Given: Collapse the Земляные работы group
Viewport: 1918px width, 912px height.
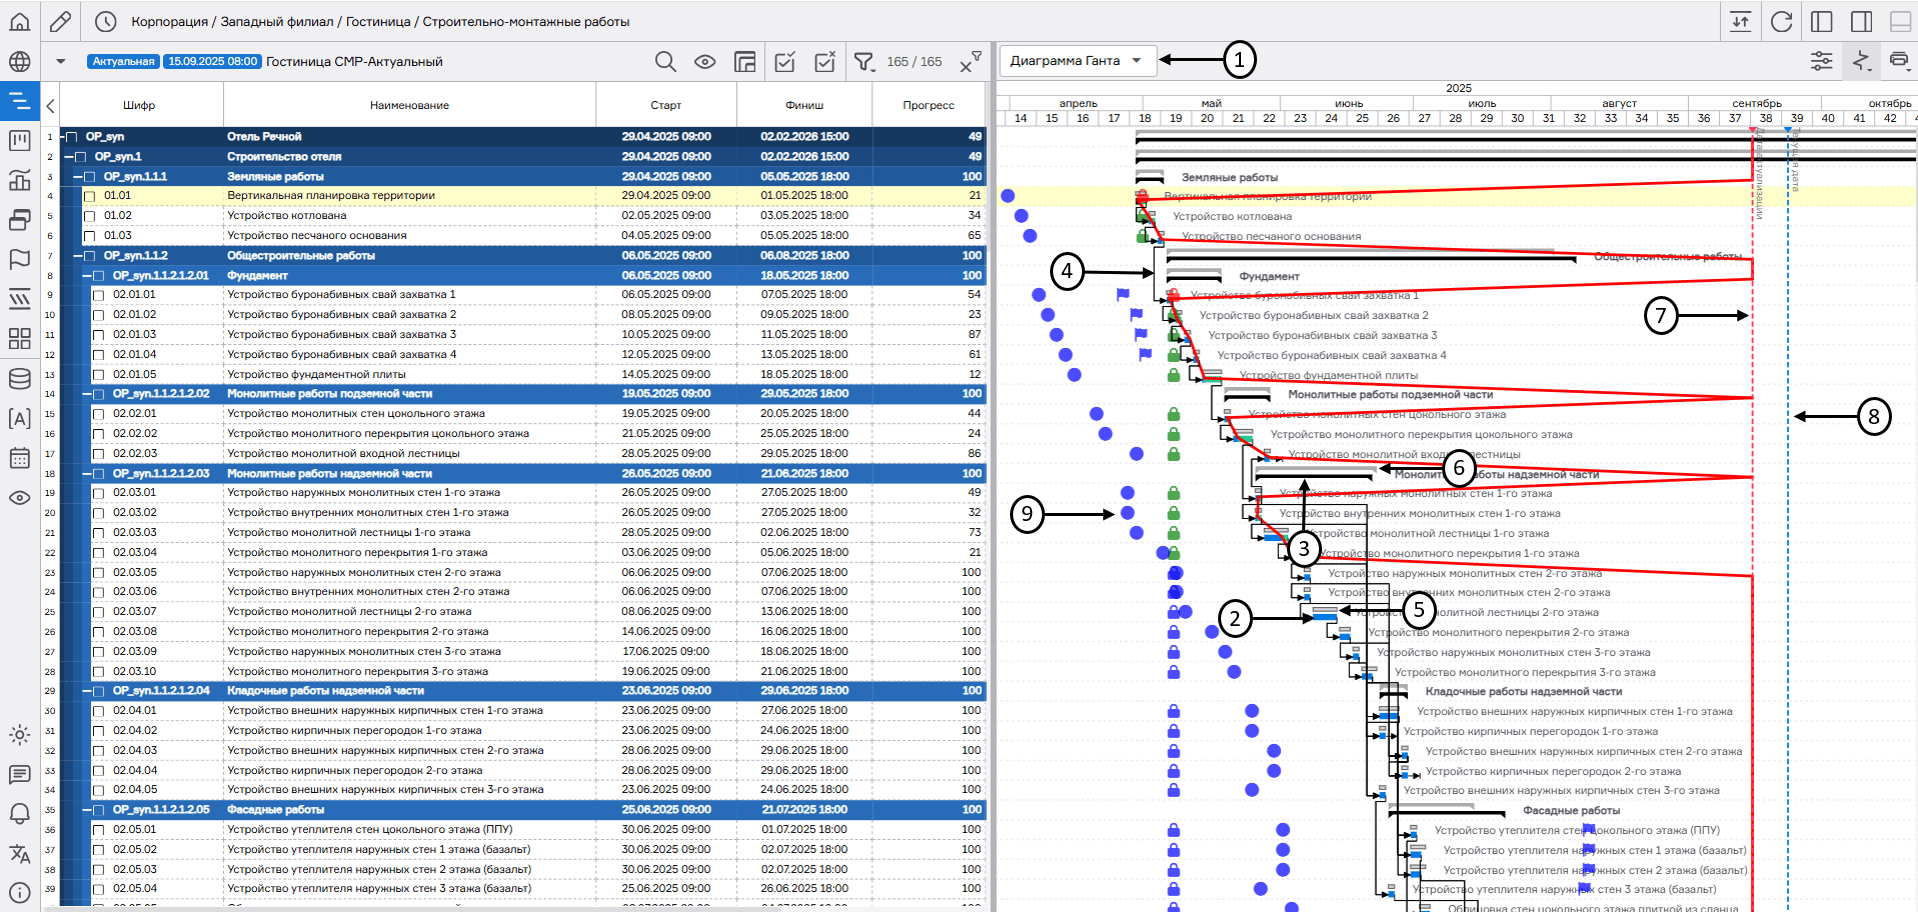Looking at the screenshot, I should tap(79, 177).
